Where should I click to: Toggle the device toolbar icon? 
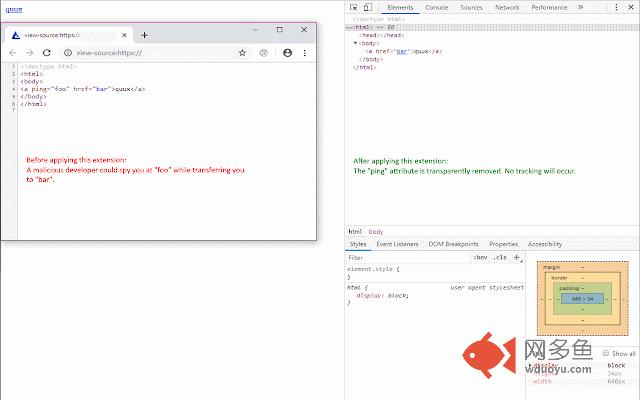pyautogui.click(x=367, y=7)
